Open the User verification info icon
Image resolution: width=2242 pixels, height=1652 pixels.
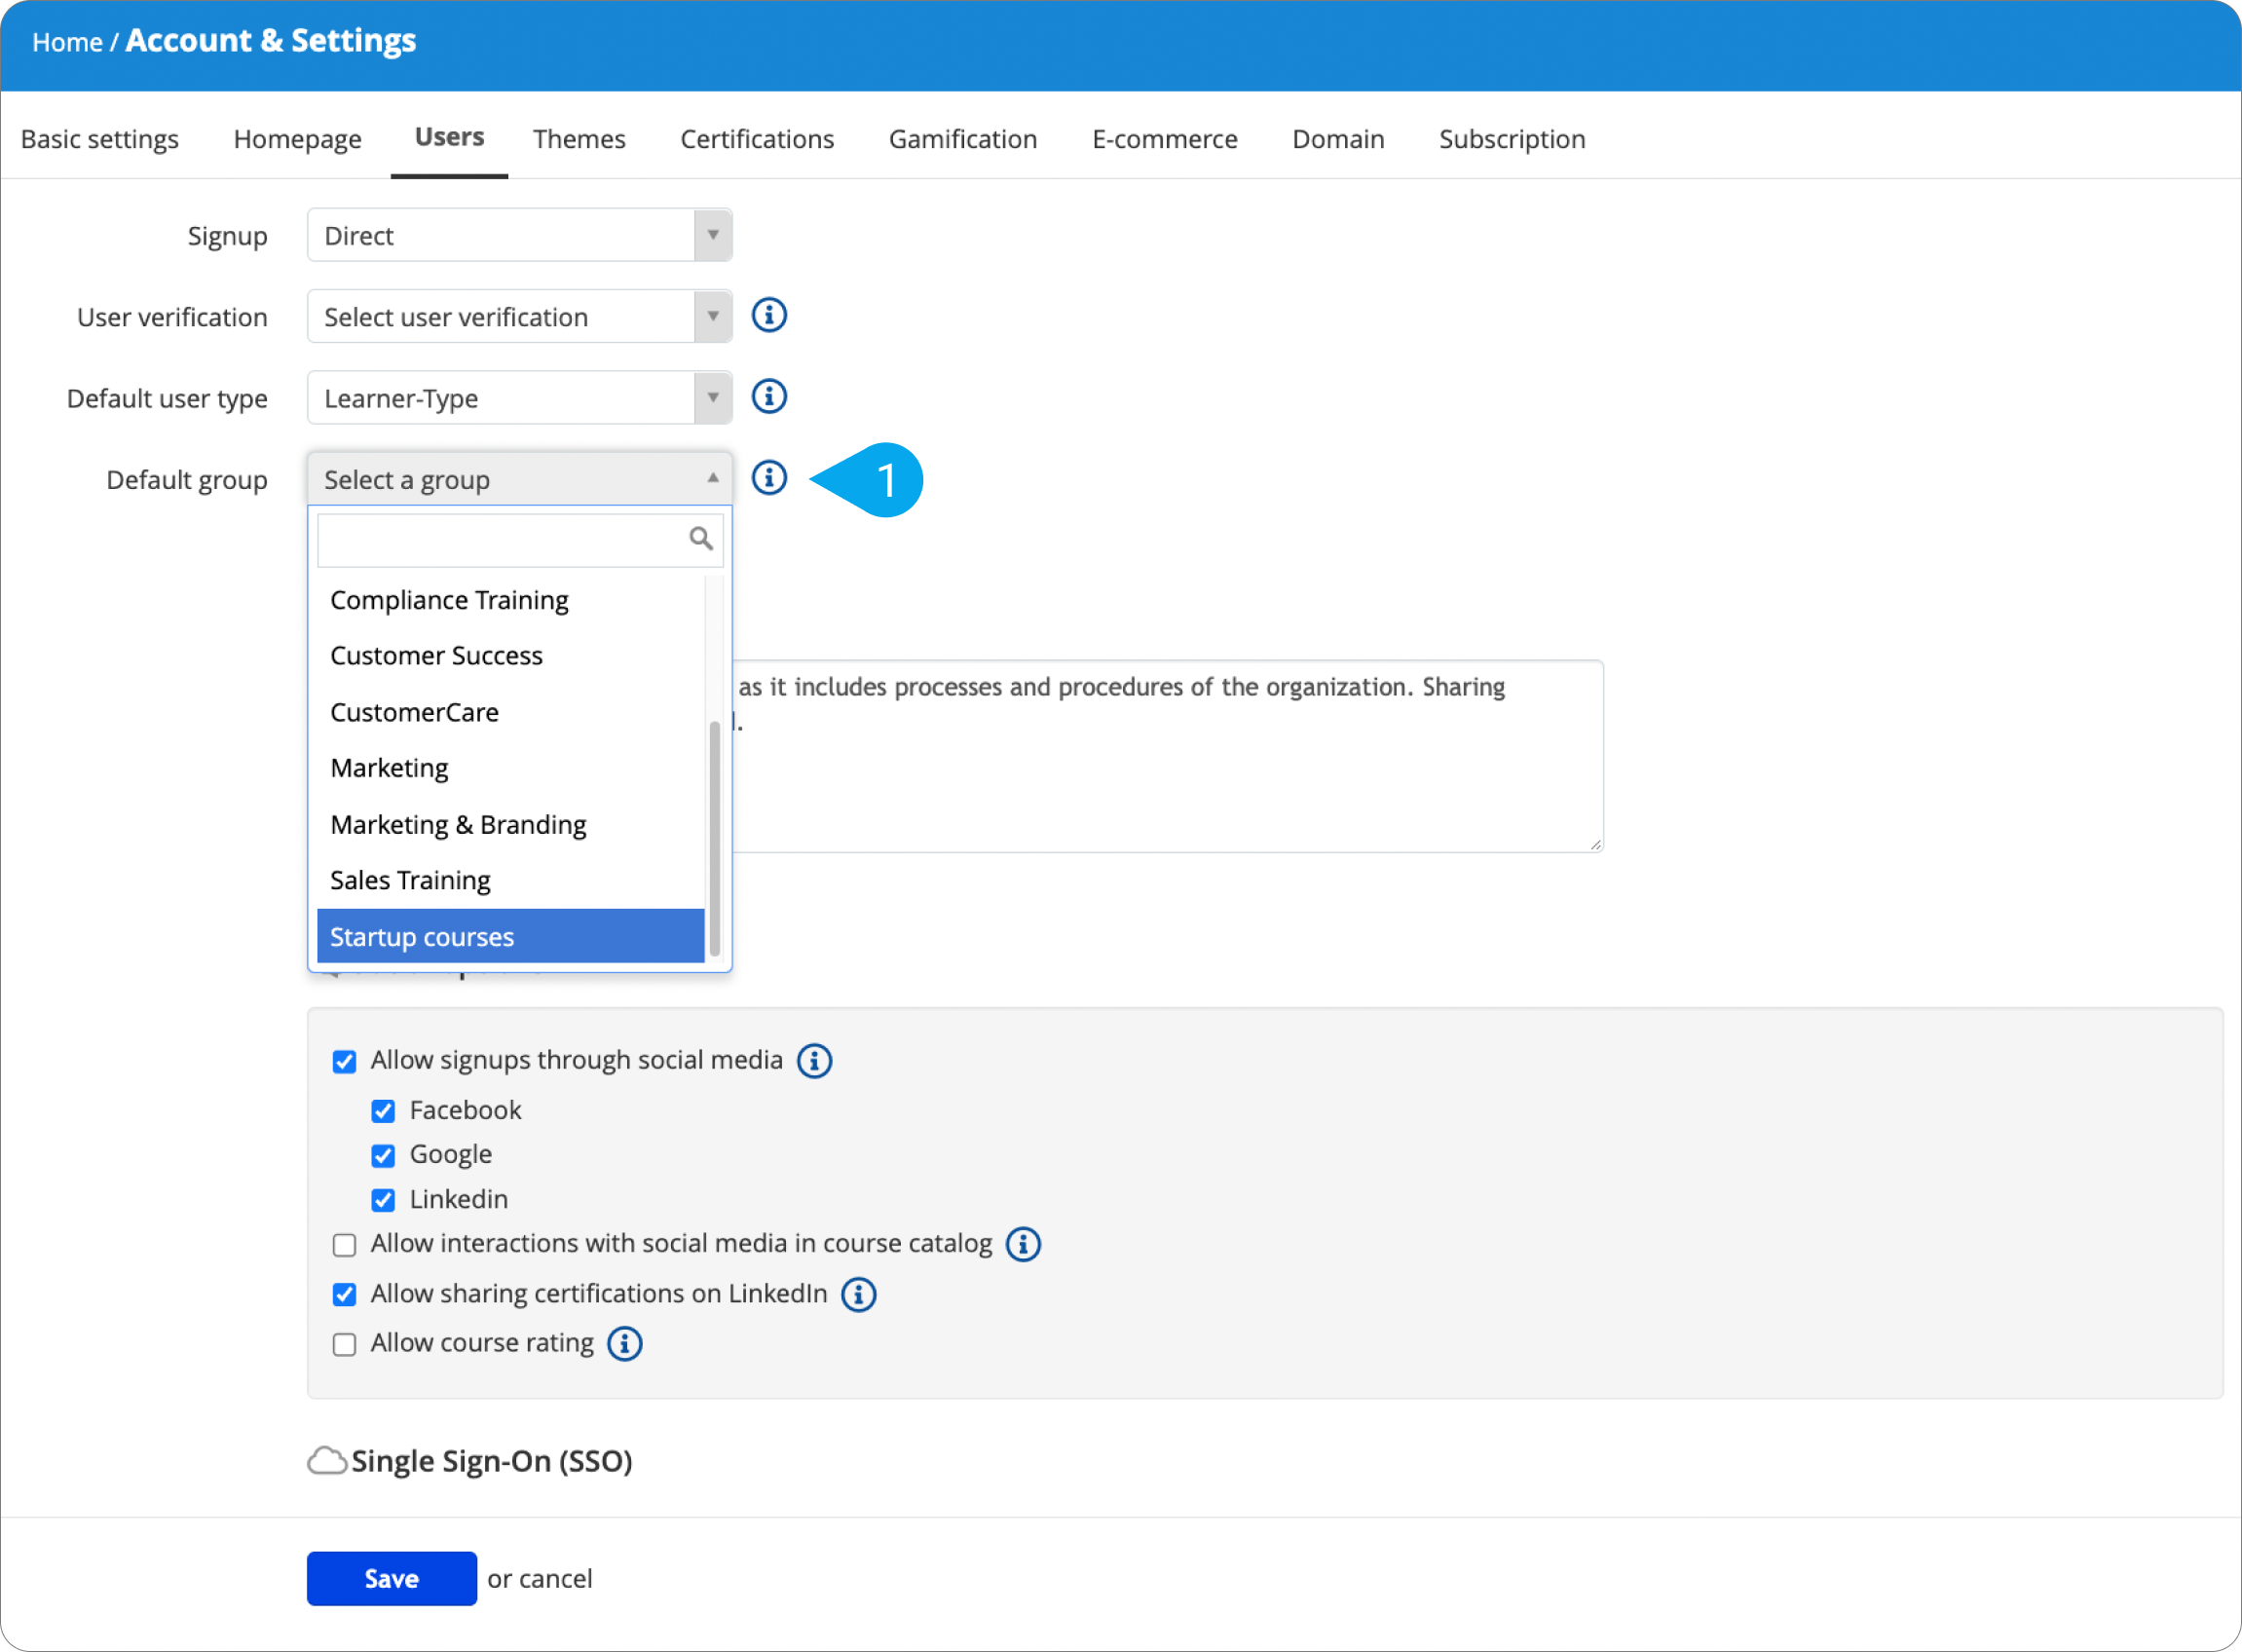click(769, 316)
